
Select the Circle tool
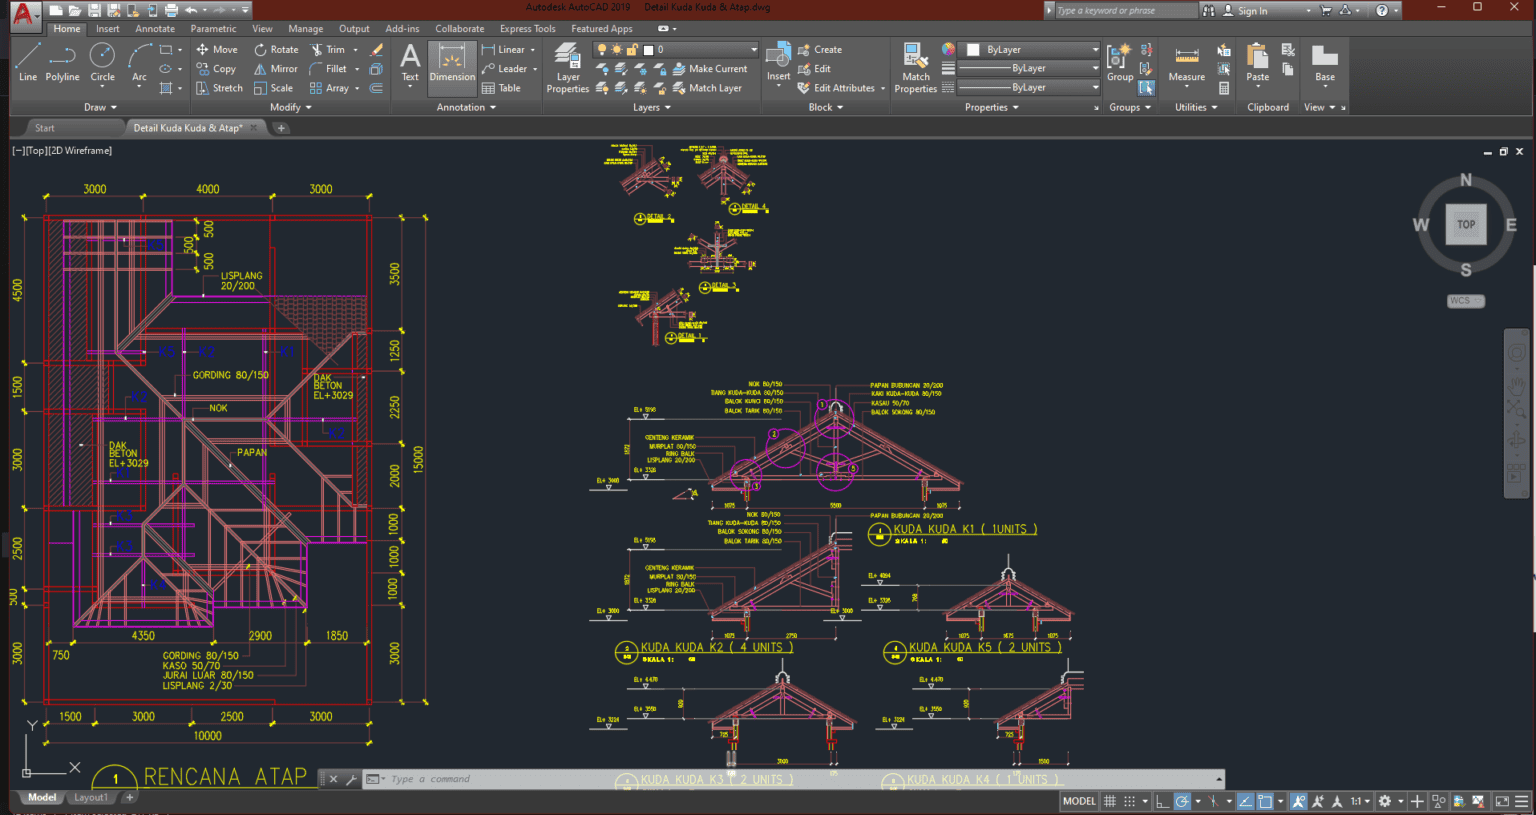(102, 64)
